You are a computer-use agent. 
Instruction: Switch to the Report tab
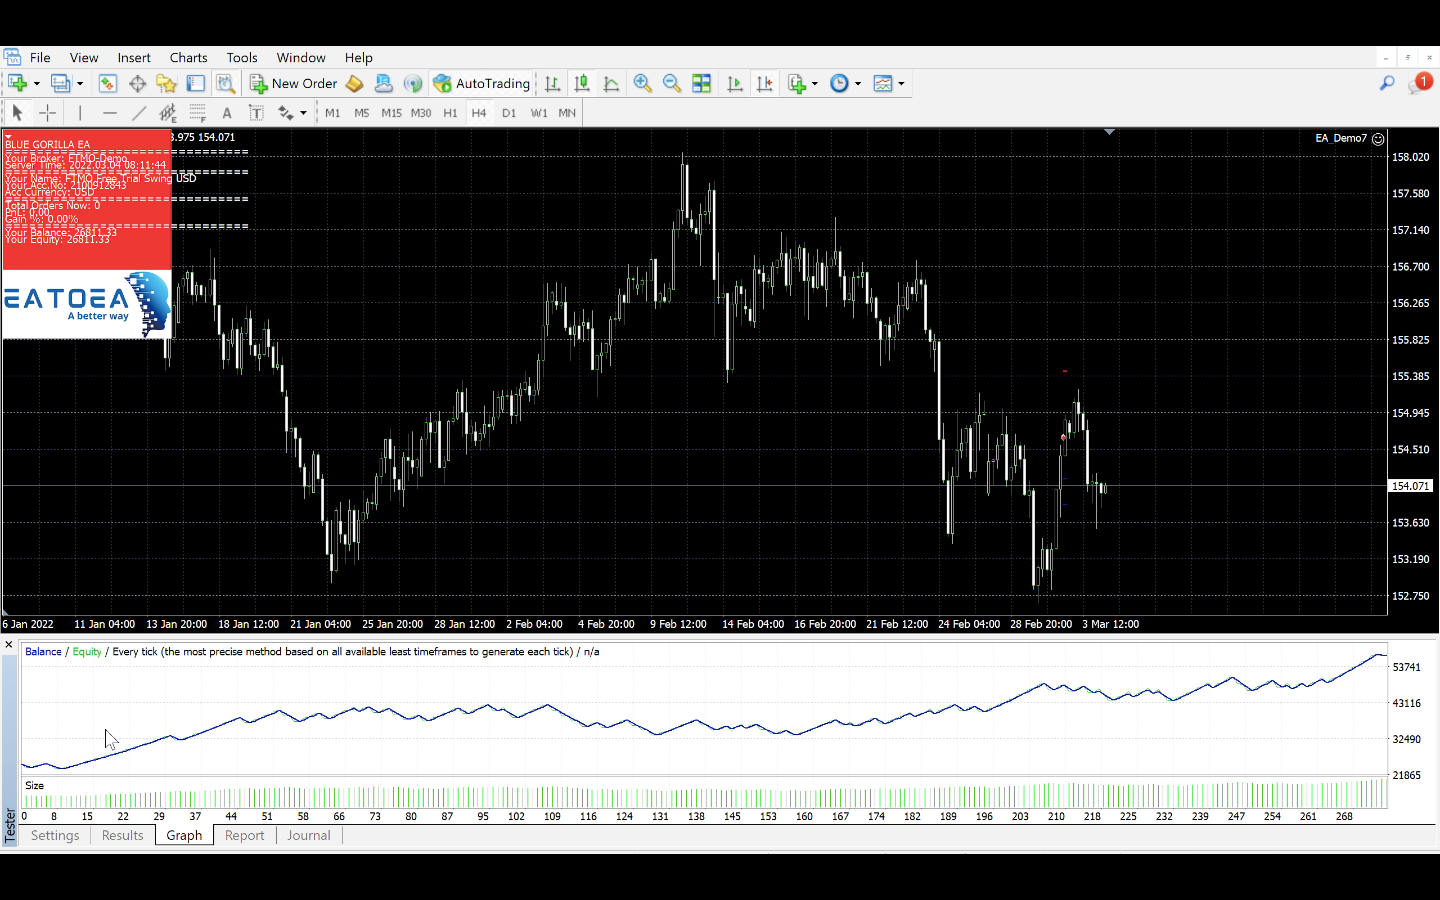point(244,836)
